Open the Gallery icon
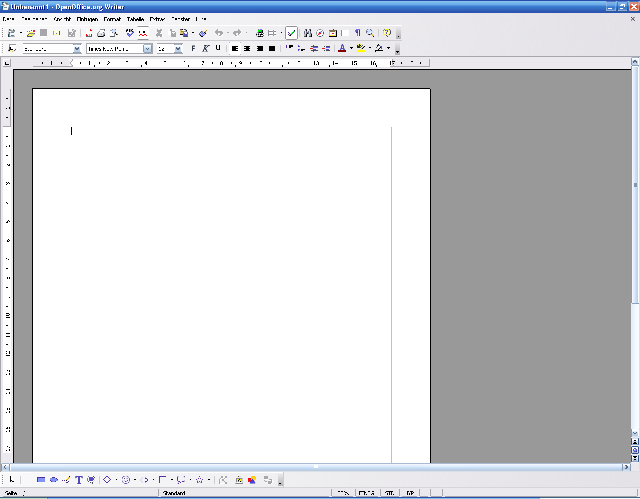This screenshot has width=640, height=499. [333, 33]
